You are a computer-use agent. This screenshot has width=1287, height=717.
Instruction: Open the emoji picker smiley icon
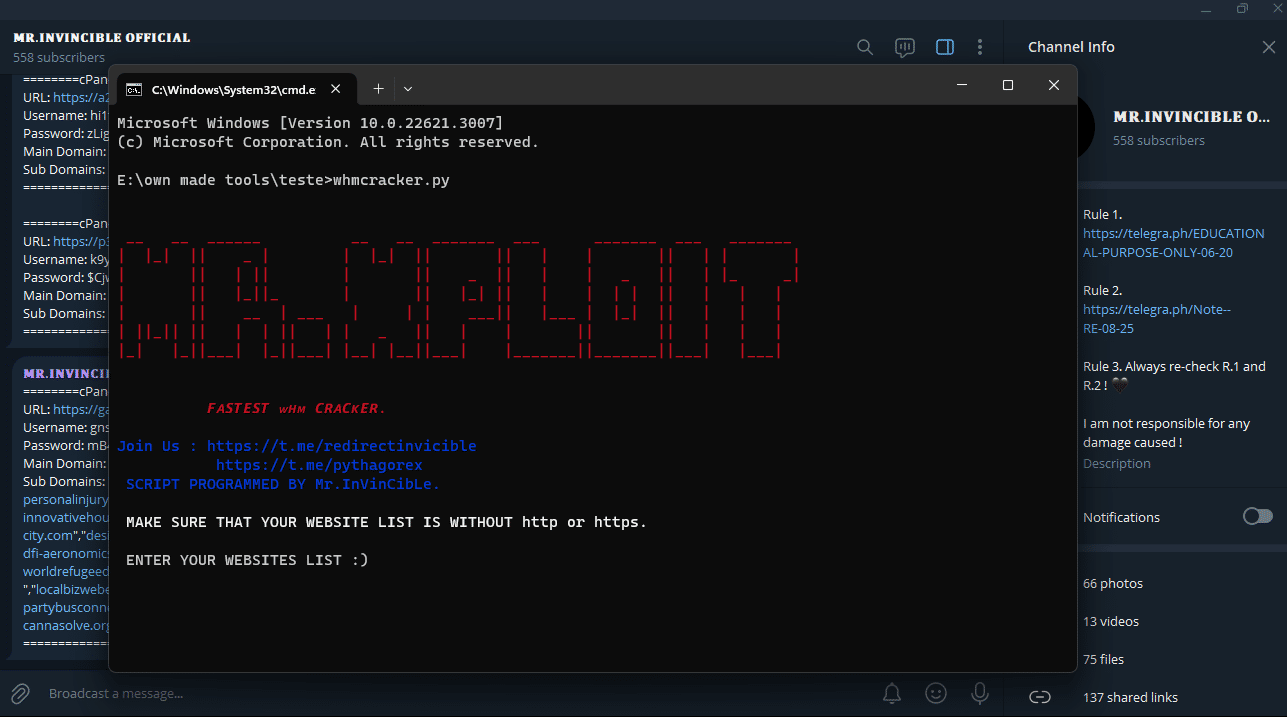click(x=935, y=693)
